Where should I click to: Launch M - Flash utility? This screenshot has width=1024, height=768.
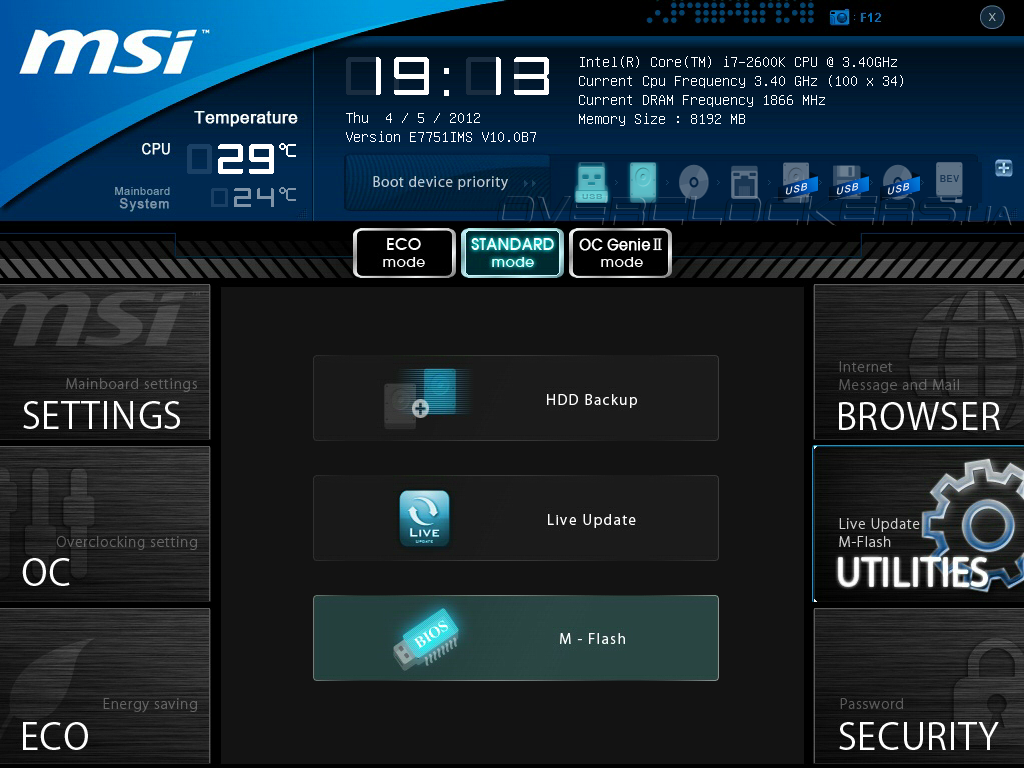point(516,638)
